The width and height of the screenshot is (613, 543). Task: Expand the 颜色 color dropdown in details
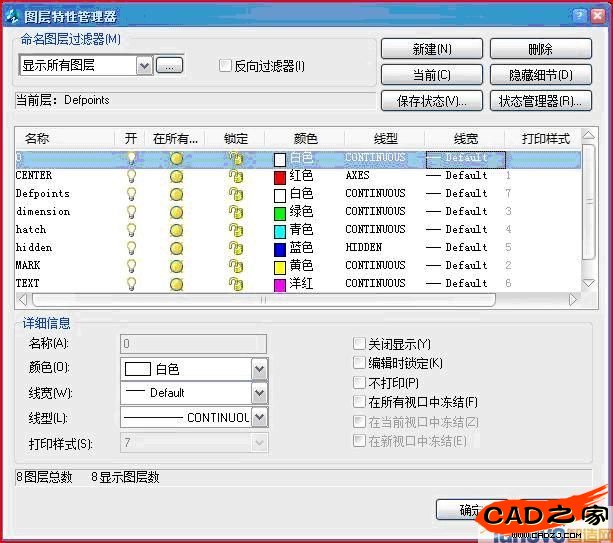tap(259, 369)
